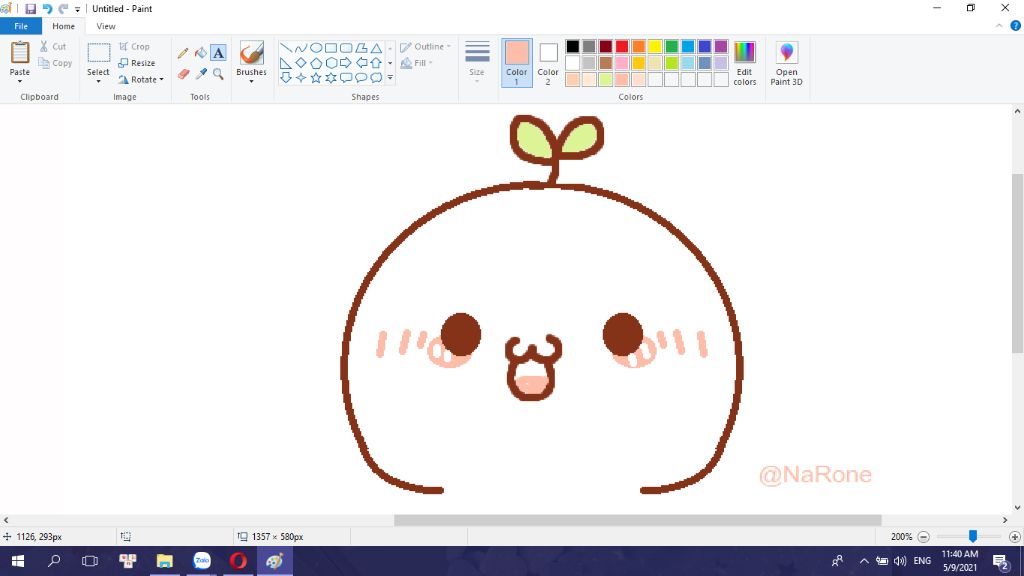Choose the Right triangle shape
Viewport: 1024px width, 576px height.
coord(286,63)
